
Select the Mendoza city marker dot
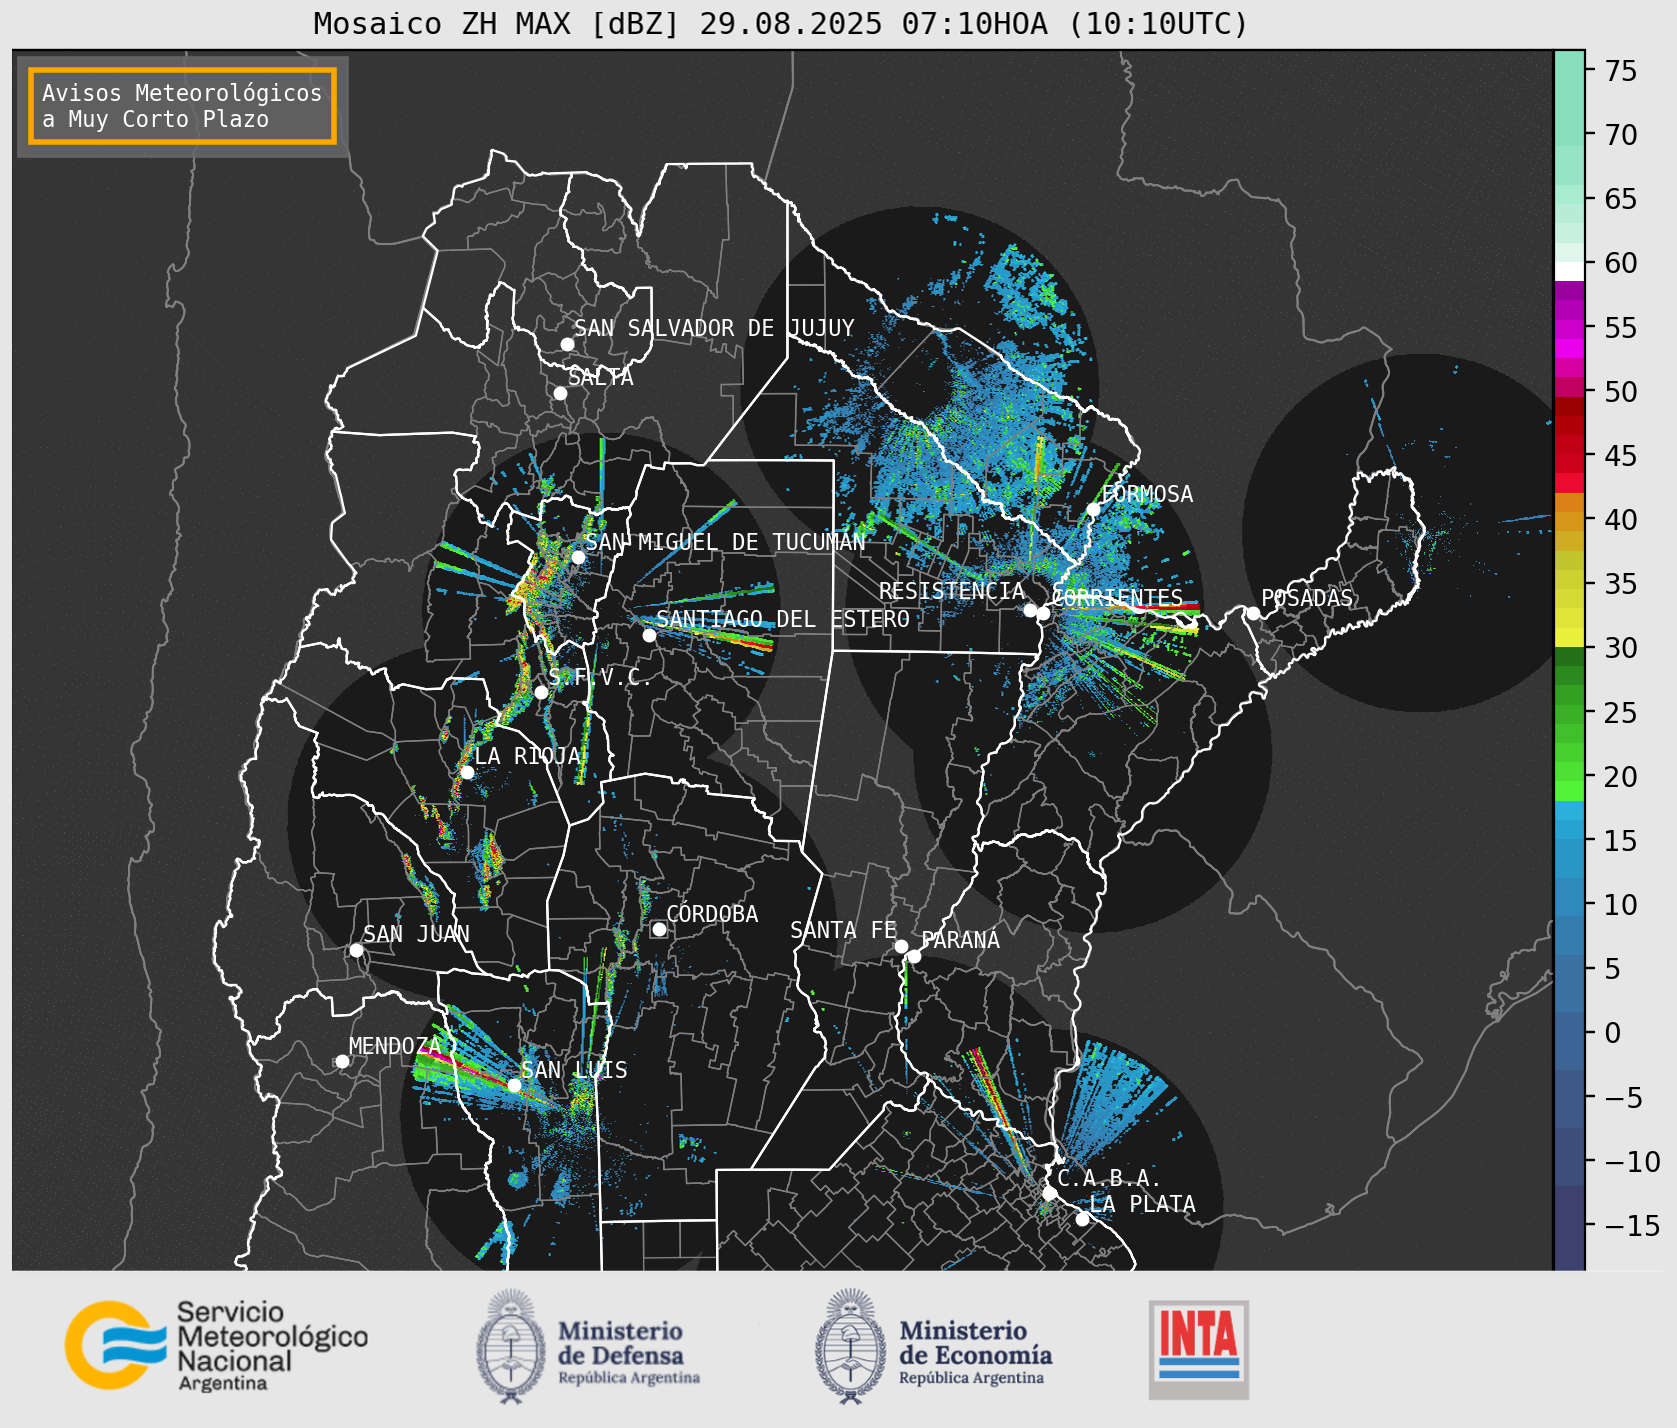[342, 1061]
